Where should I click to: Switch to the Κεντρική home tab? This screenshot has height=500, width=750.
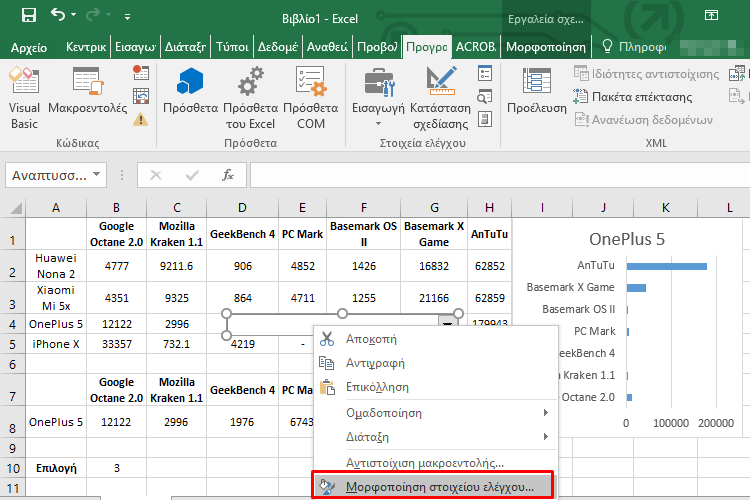click(x=86, y=47)
